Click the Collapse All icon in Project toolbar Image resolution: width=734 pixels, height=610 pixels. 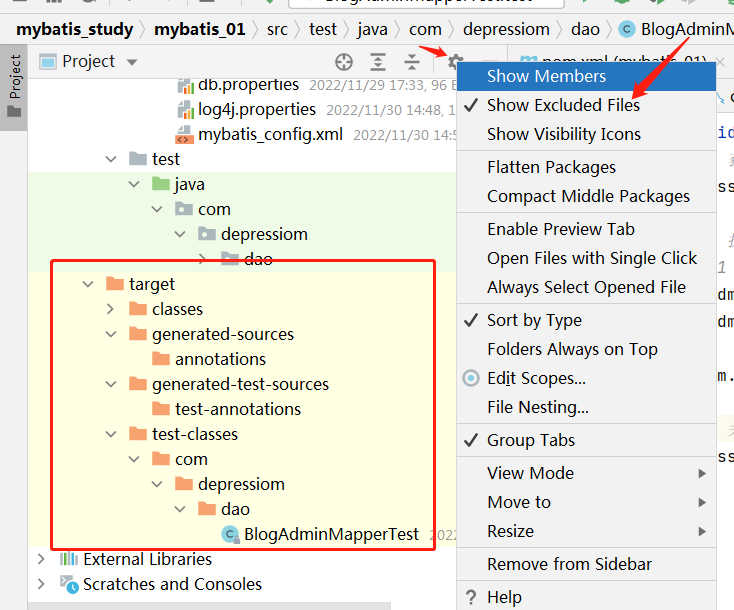pyautogui.click(x=412, y=62)
